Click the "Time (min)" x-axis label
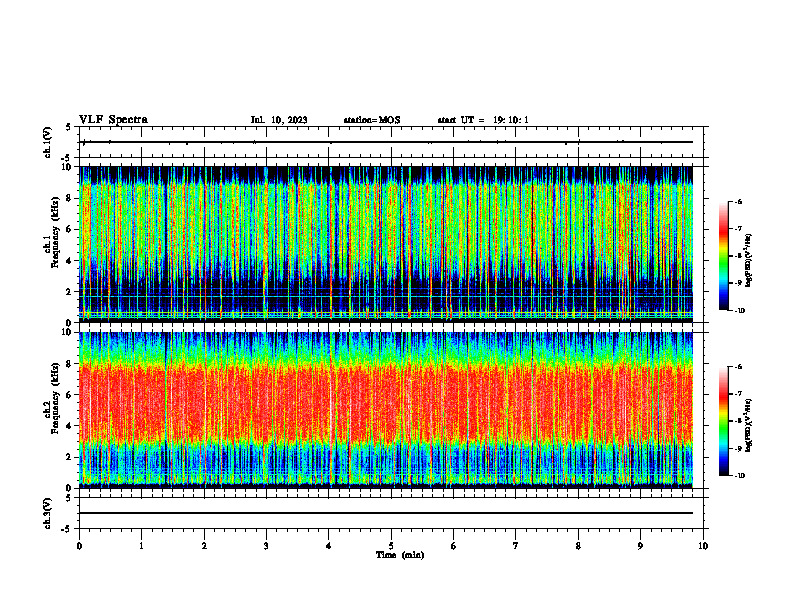792x612 pixels. coord(400,555)
